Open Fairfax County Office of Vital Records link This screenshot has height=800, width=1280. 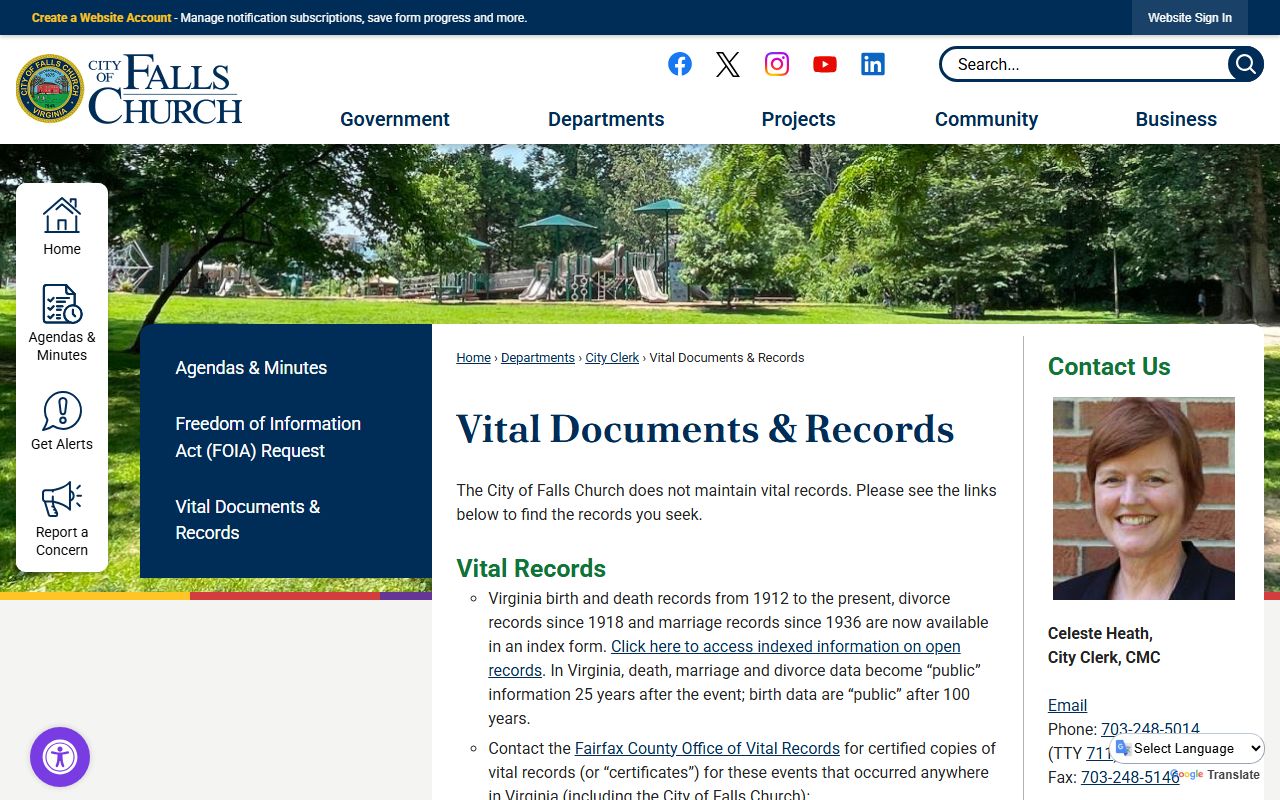click(707, 748)
